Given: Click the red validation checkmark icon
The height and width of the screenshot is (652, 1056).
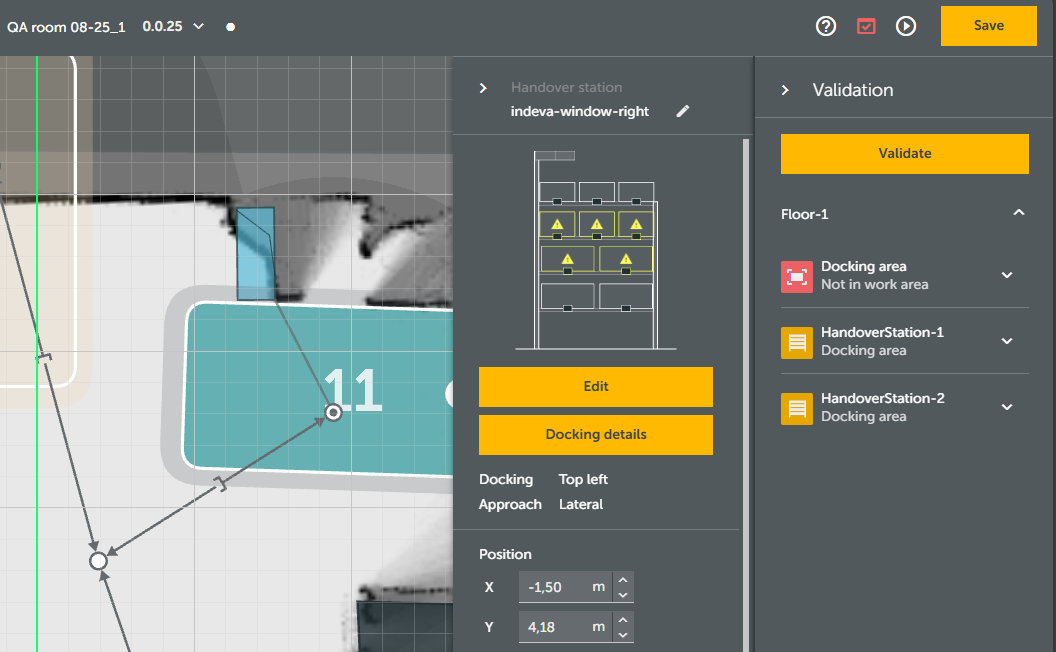Looking at the screenshot, I should pyautogui.click(x=866, y=26).
